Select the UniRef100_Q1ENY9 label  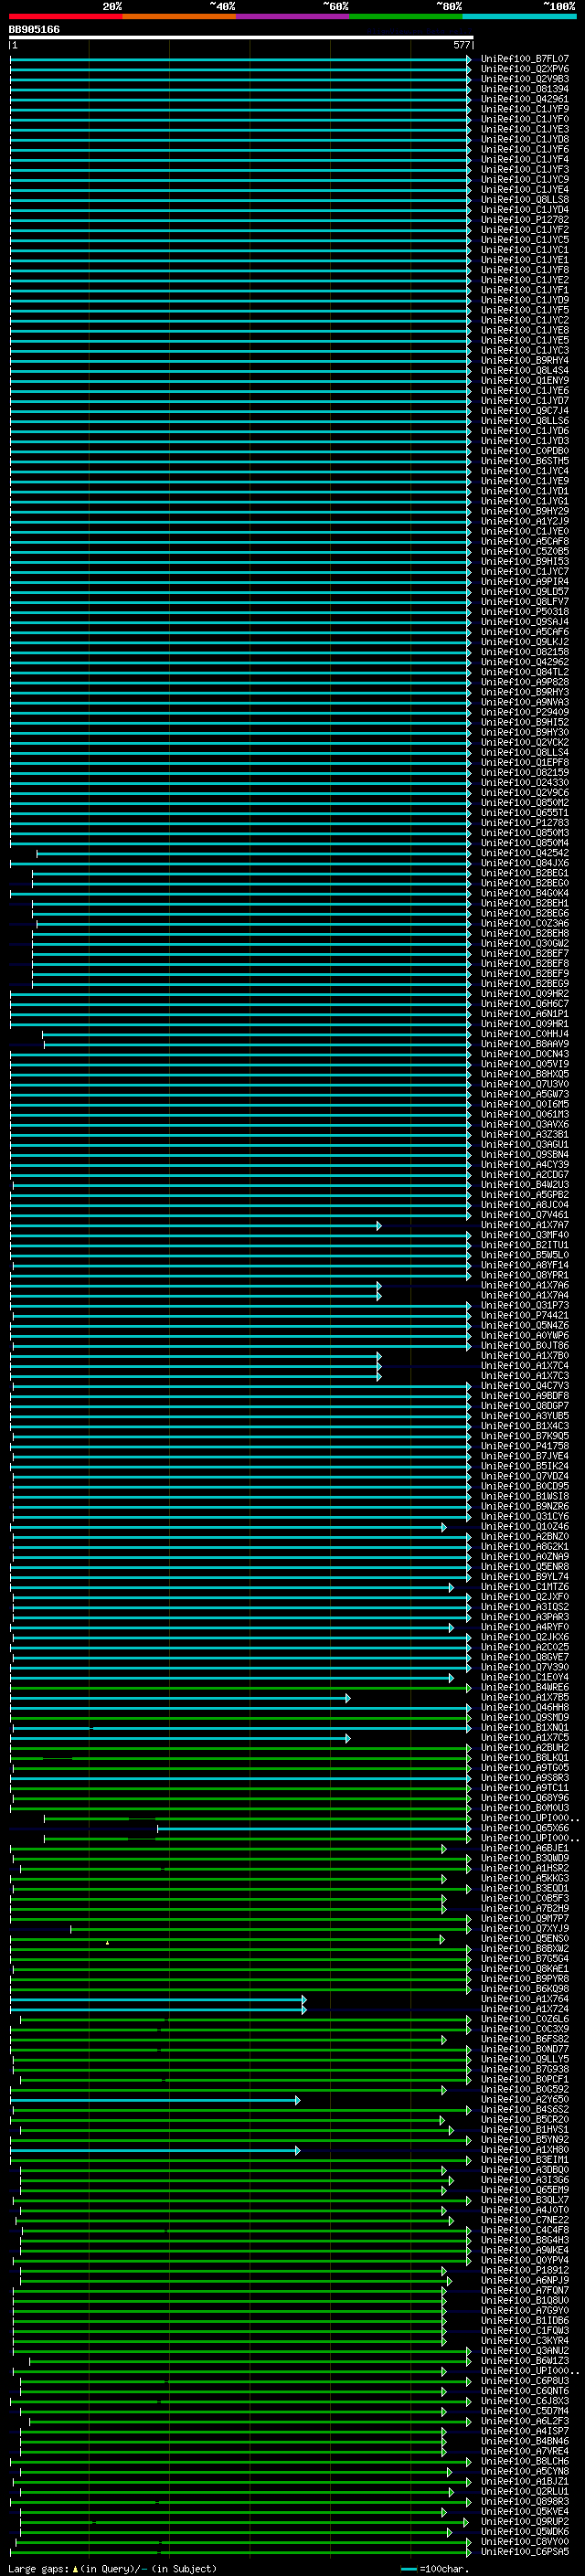tap(525, 381)
